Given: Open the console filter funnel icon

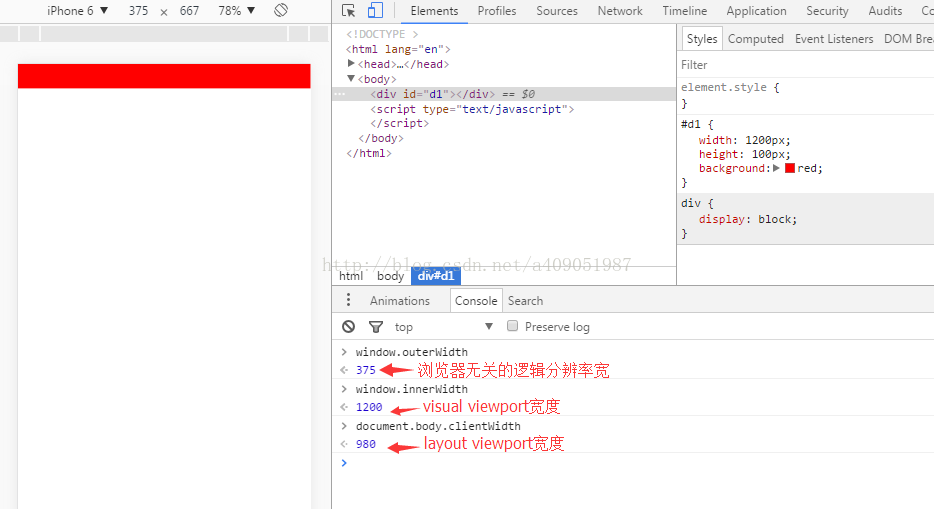Looking at the screenshot, I should [x=376, y=326].
